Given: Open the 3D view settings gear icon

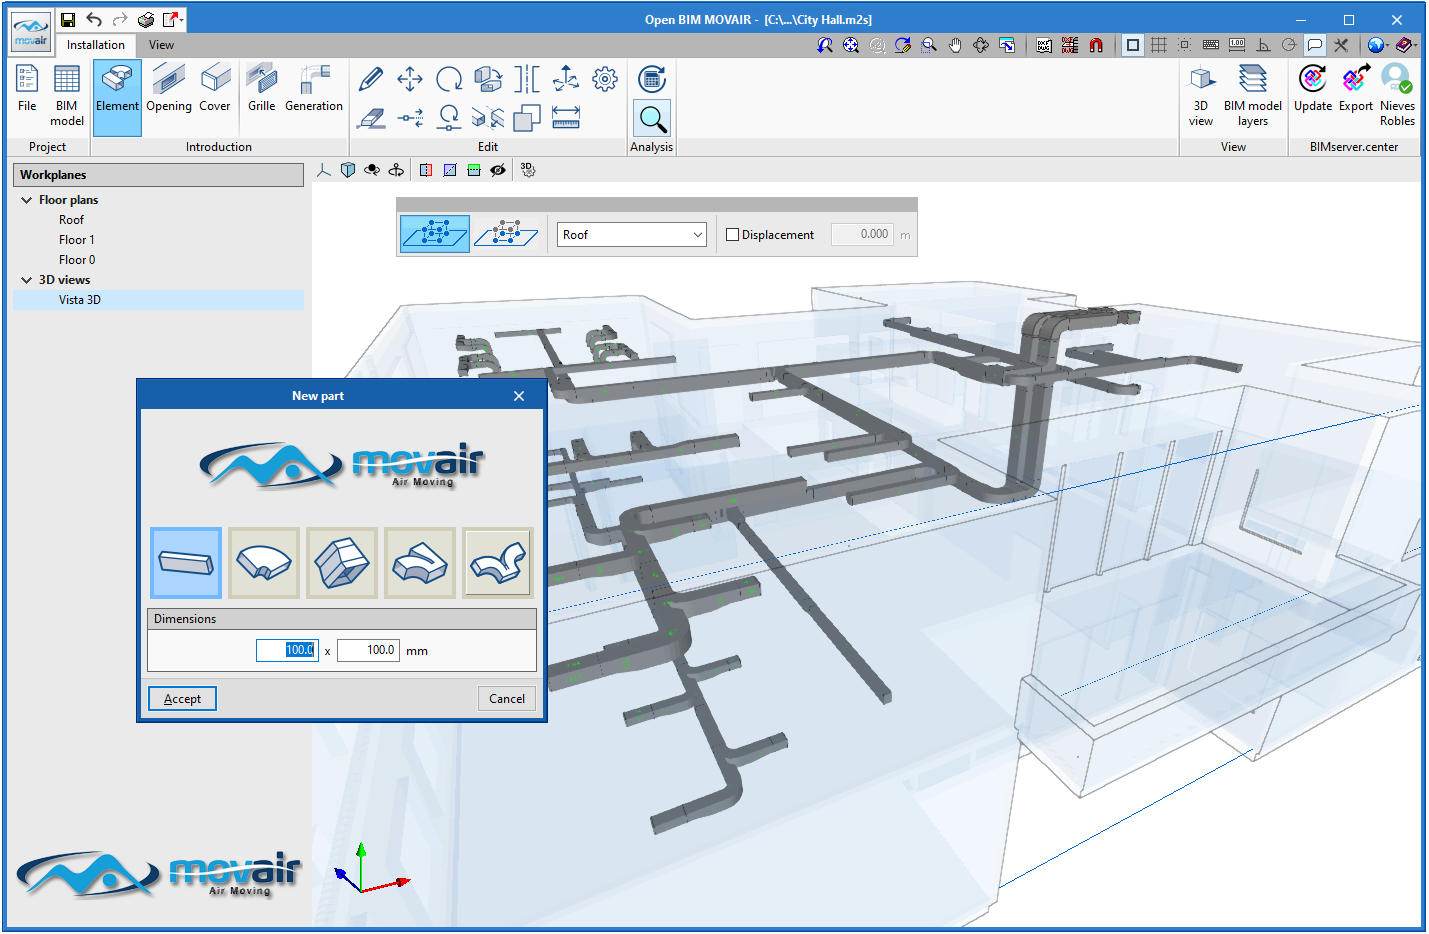Looking at the screenshot, I should click(528, 170).
